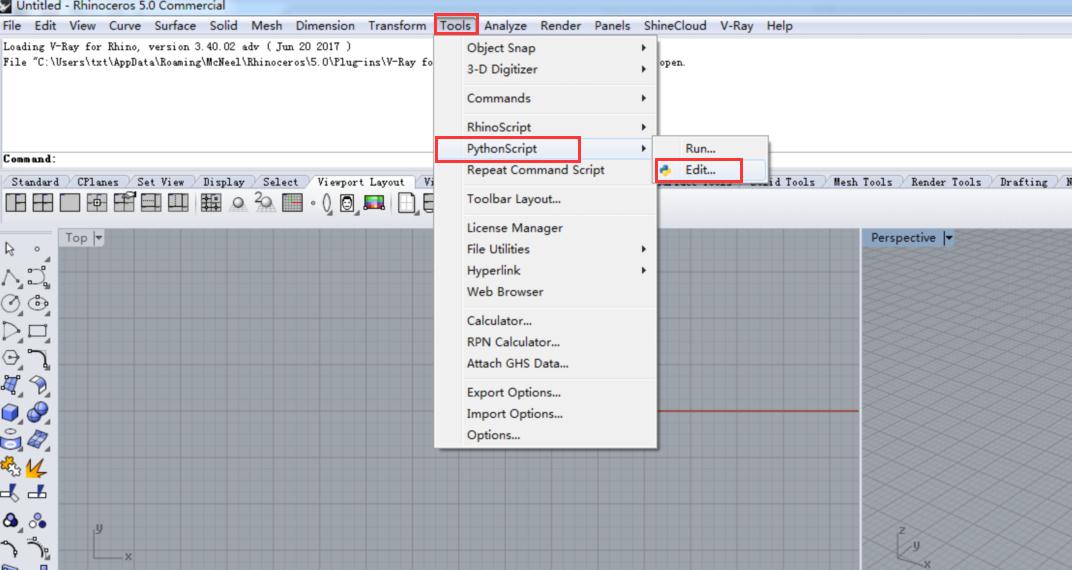This screenshot has width=1072, height=570.
Task: Open the ShineCloud menu
Action: (x=675, y=25)
